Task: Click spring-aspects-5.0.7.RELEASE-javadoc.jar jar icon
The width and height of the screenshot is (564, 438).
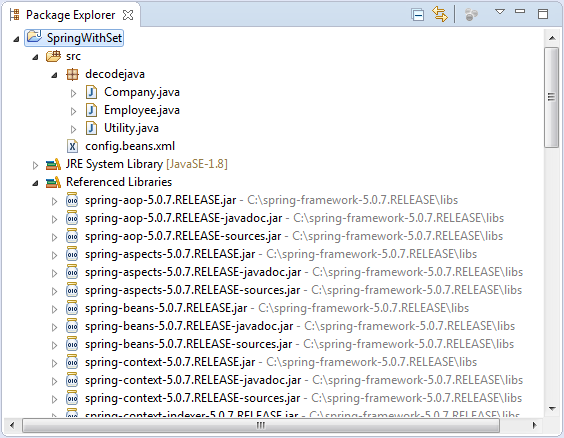Action: (72, 272)
